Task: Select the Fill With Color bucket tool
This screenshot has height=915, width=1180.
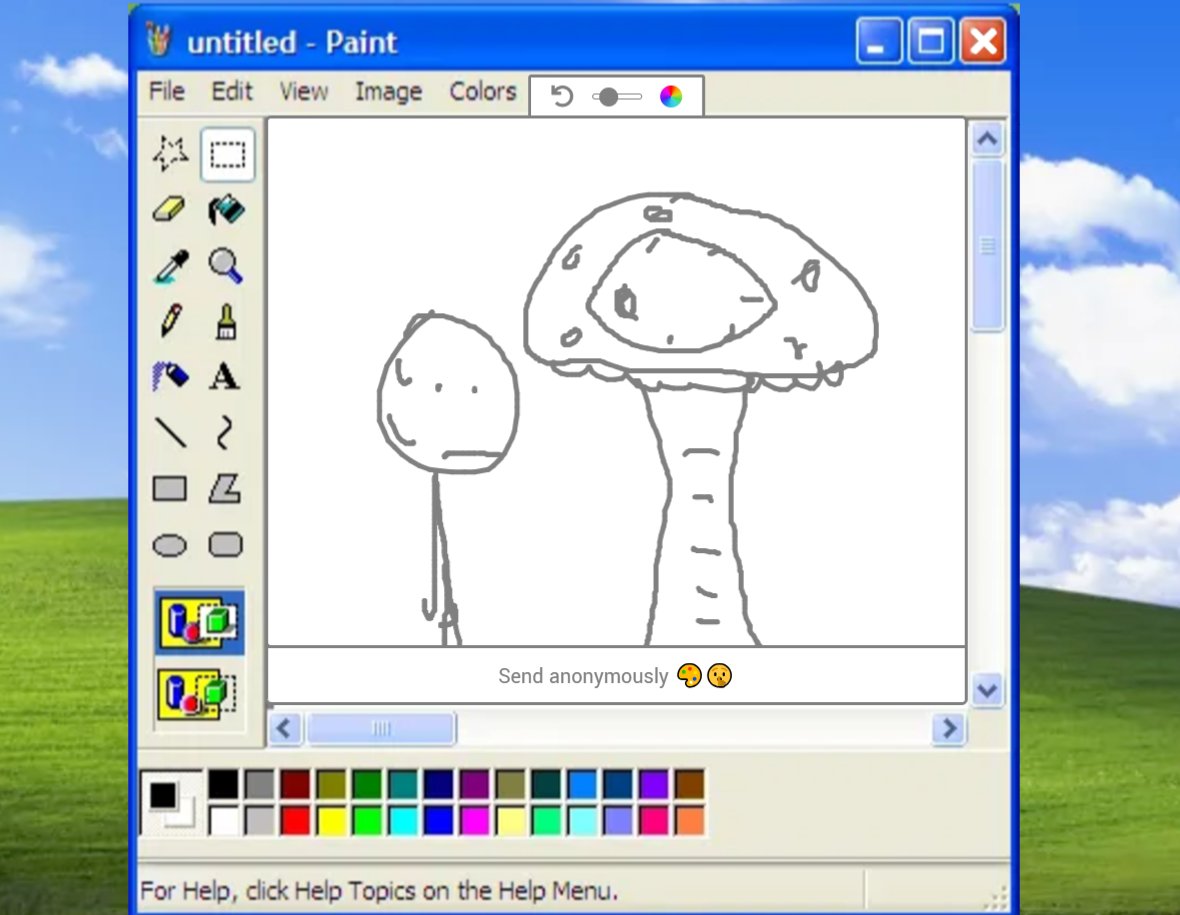Action: tap(227, 210)
